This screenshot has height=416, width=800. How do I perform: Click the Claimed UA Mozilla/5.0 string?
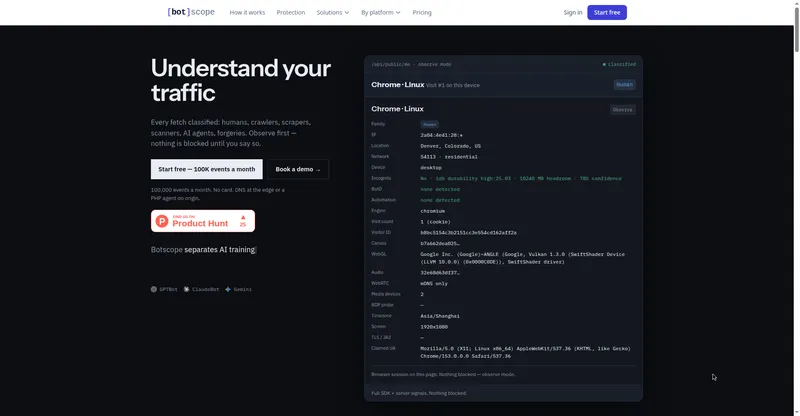click(x=526, y=352)
